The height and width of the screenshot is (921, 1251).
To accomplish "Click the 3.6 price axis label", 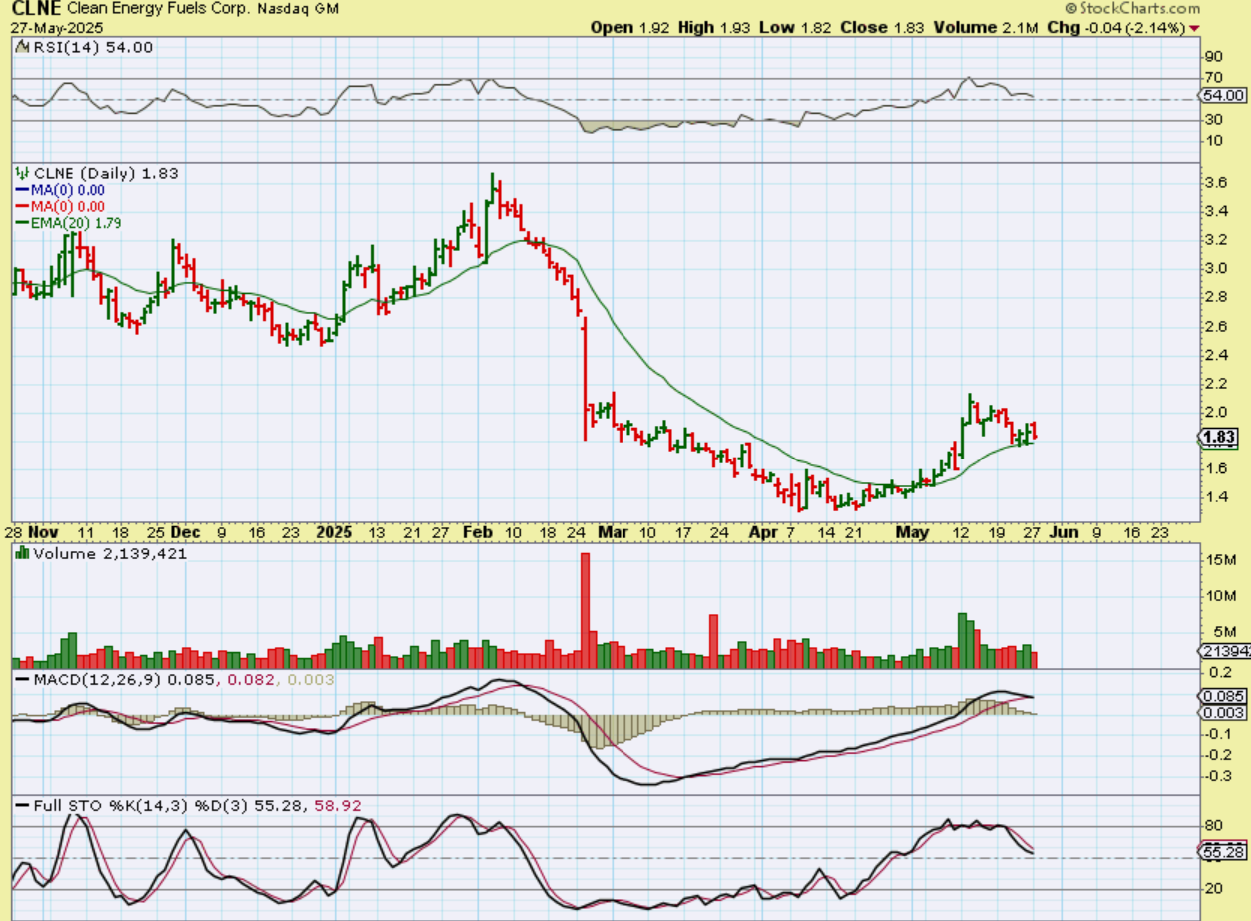I will [x=1217, y=183].
